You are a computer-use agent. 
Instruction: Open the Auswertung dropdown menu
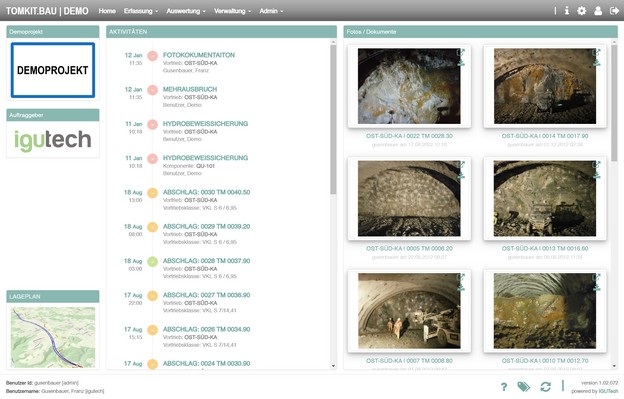coord(186,11)
